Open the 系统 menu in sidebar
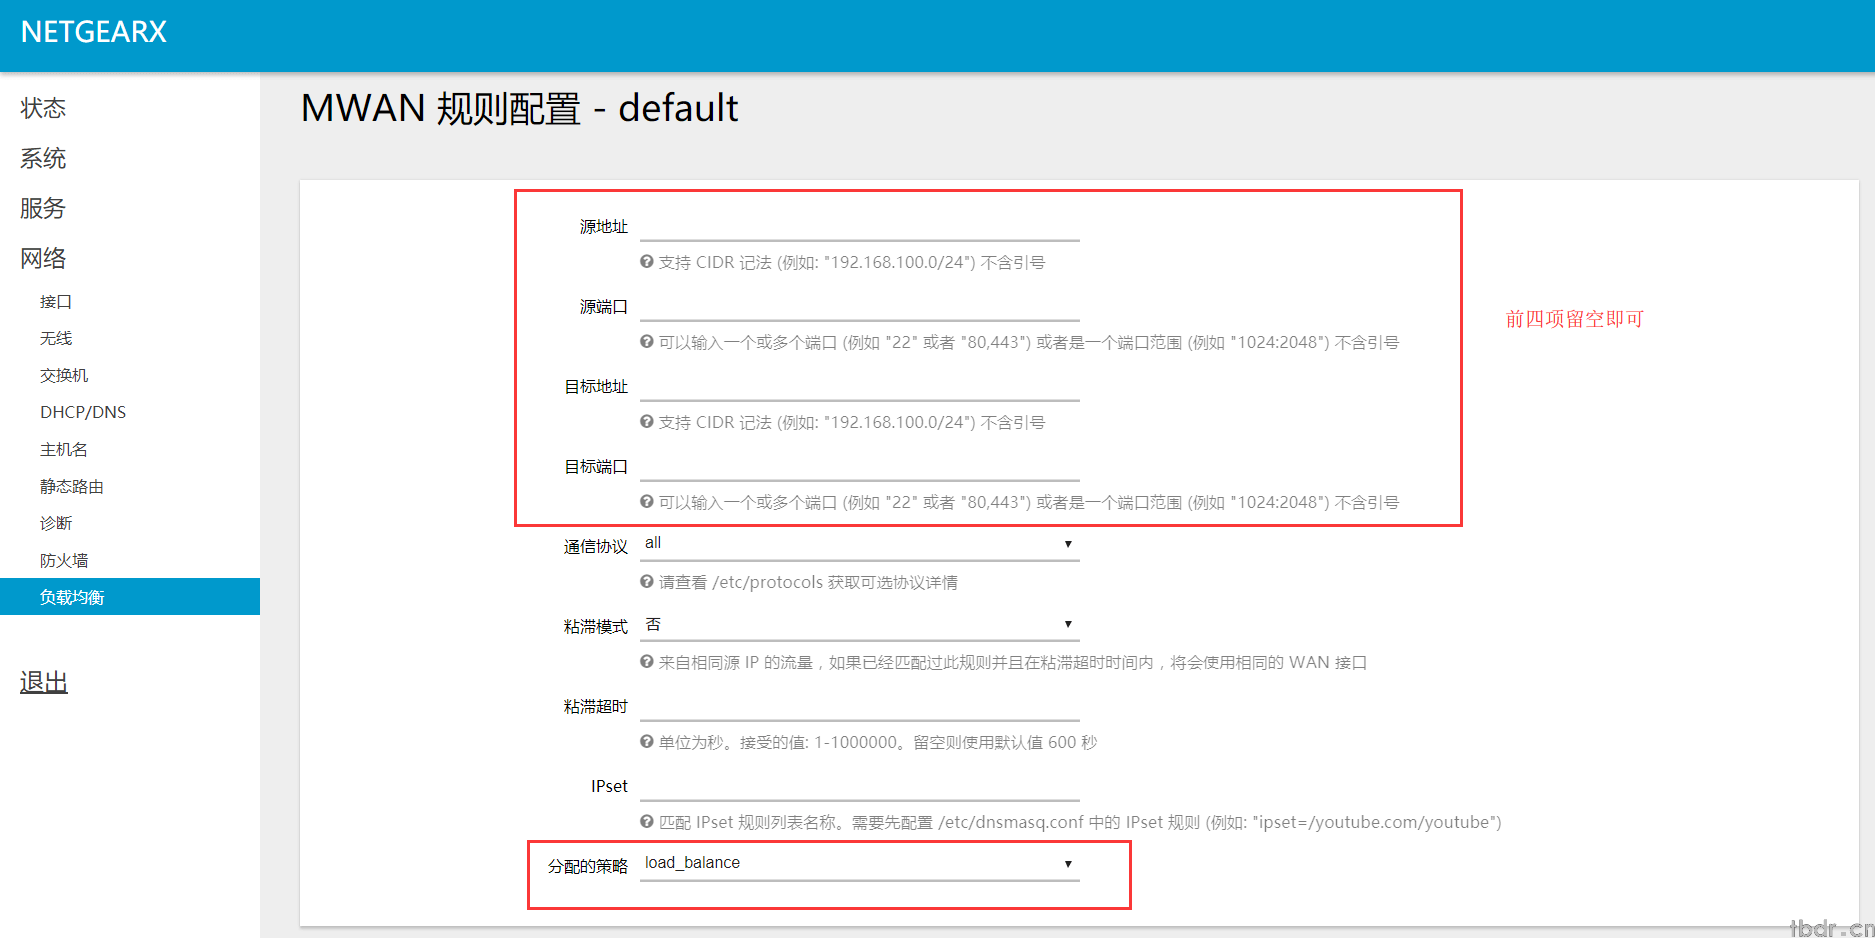1875x938 pixels. (43, 158)
